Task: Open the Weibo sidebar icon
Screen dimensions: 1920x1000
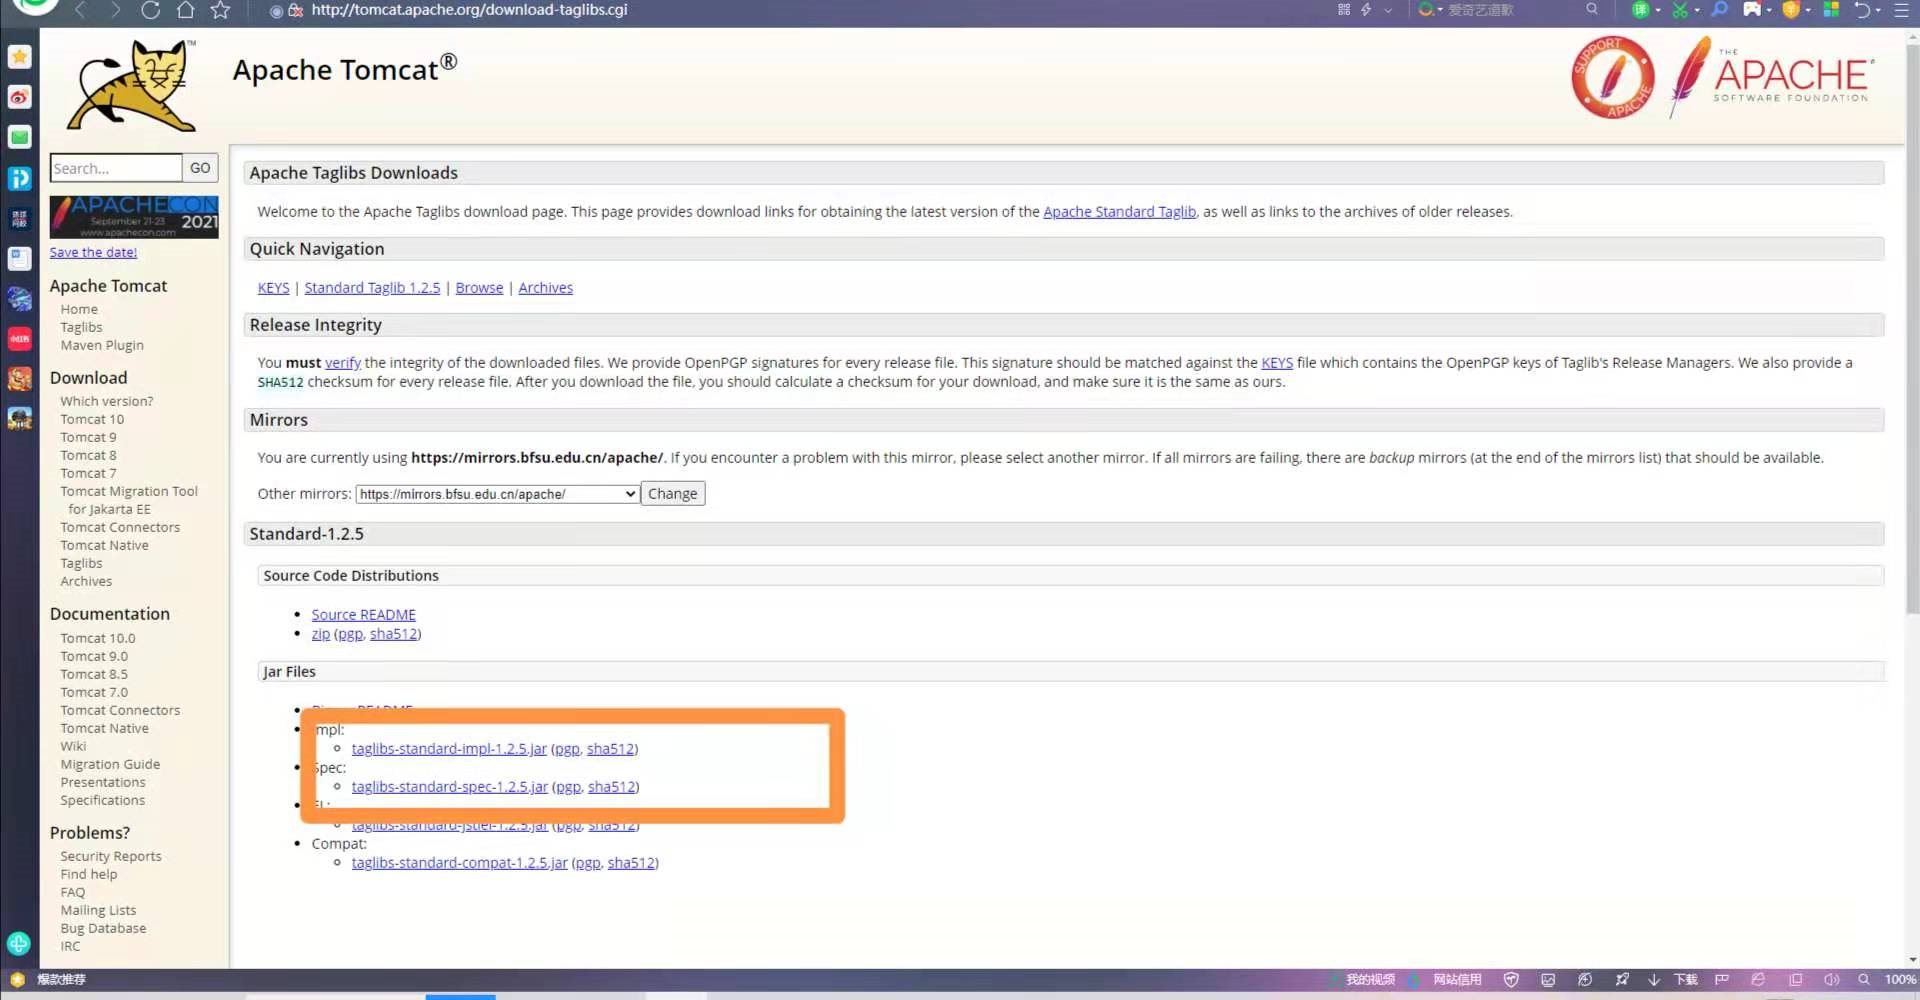Action: point(20,97)
